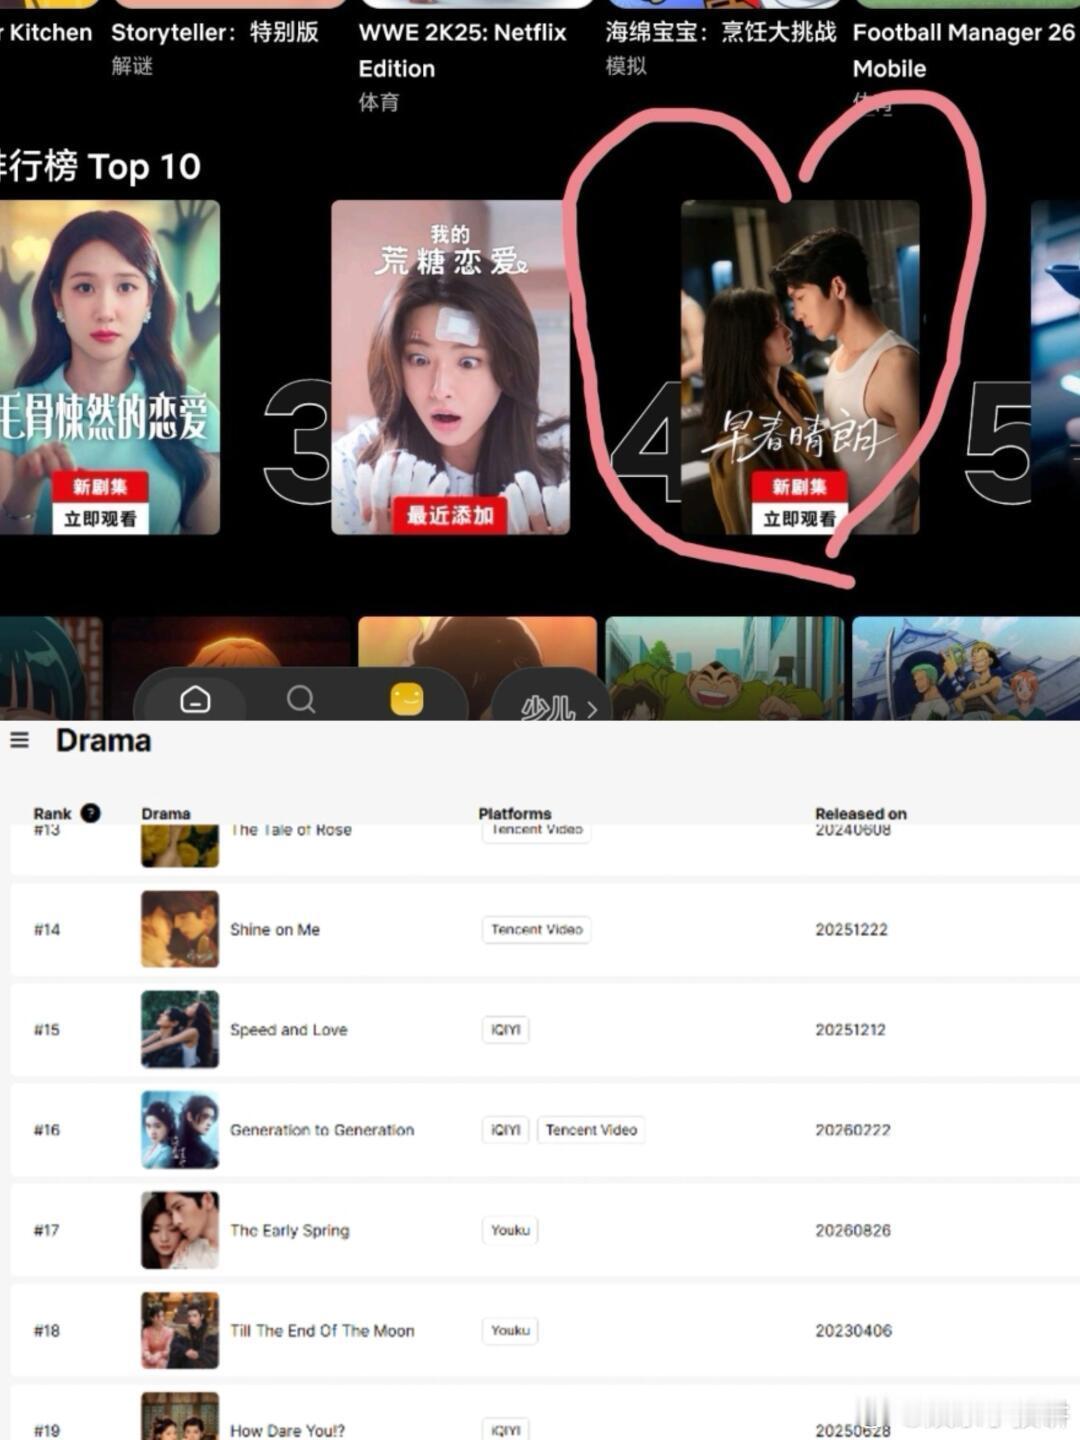The width and height of the screenshot is (1080, 1440).
Task: Click the Rank column header
Action: tap(53, 813)
